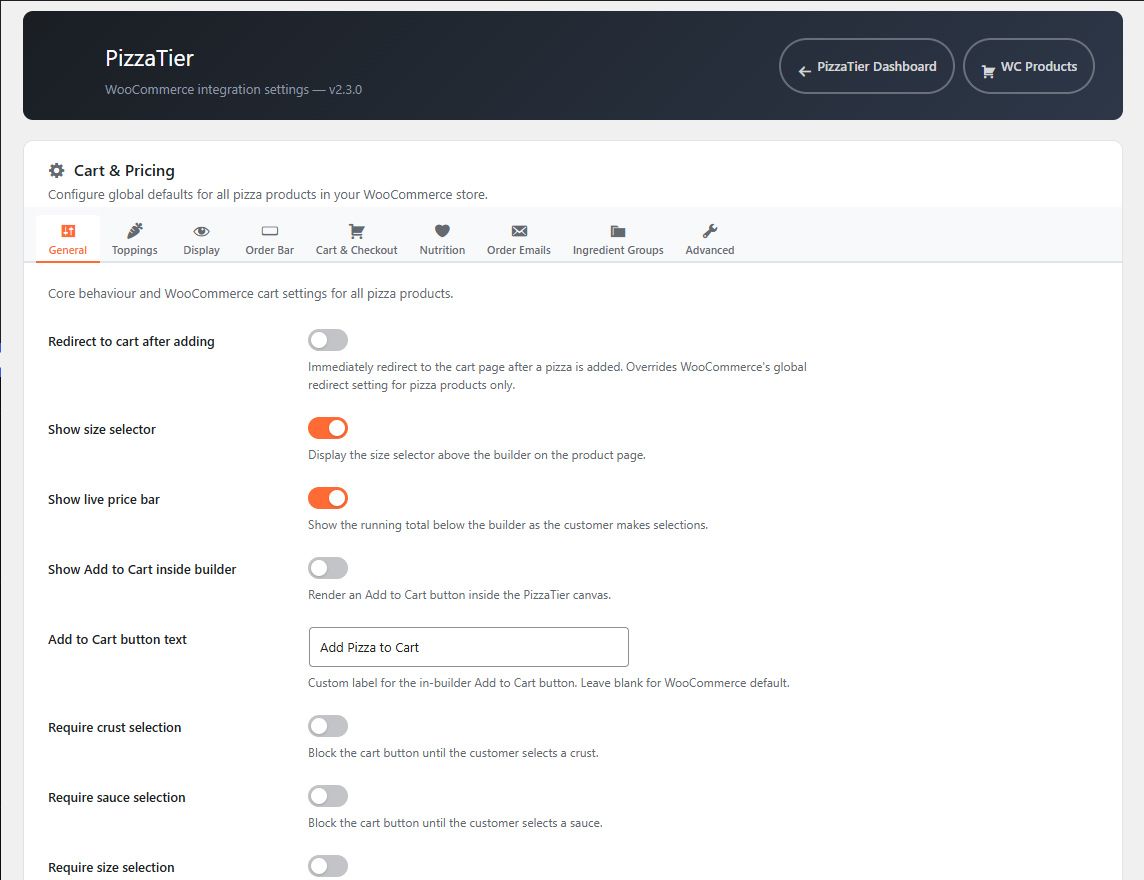
Task: Go back to PizzaTier Dashboard
Action: [x=867, y=66]
